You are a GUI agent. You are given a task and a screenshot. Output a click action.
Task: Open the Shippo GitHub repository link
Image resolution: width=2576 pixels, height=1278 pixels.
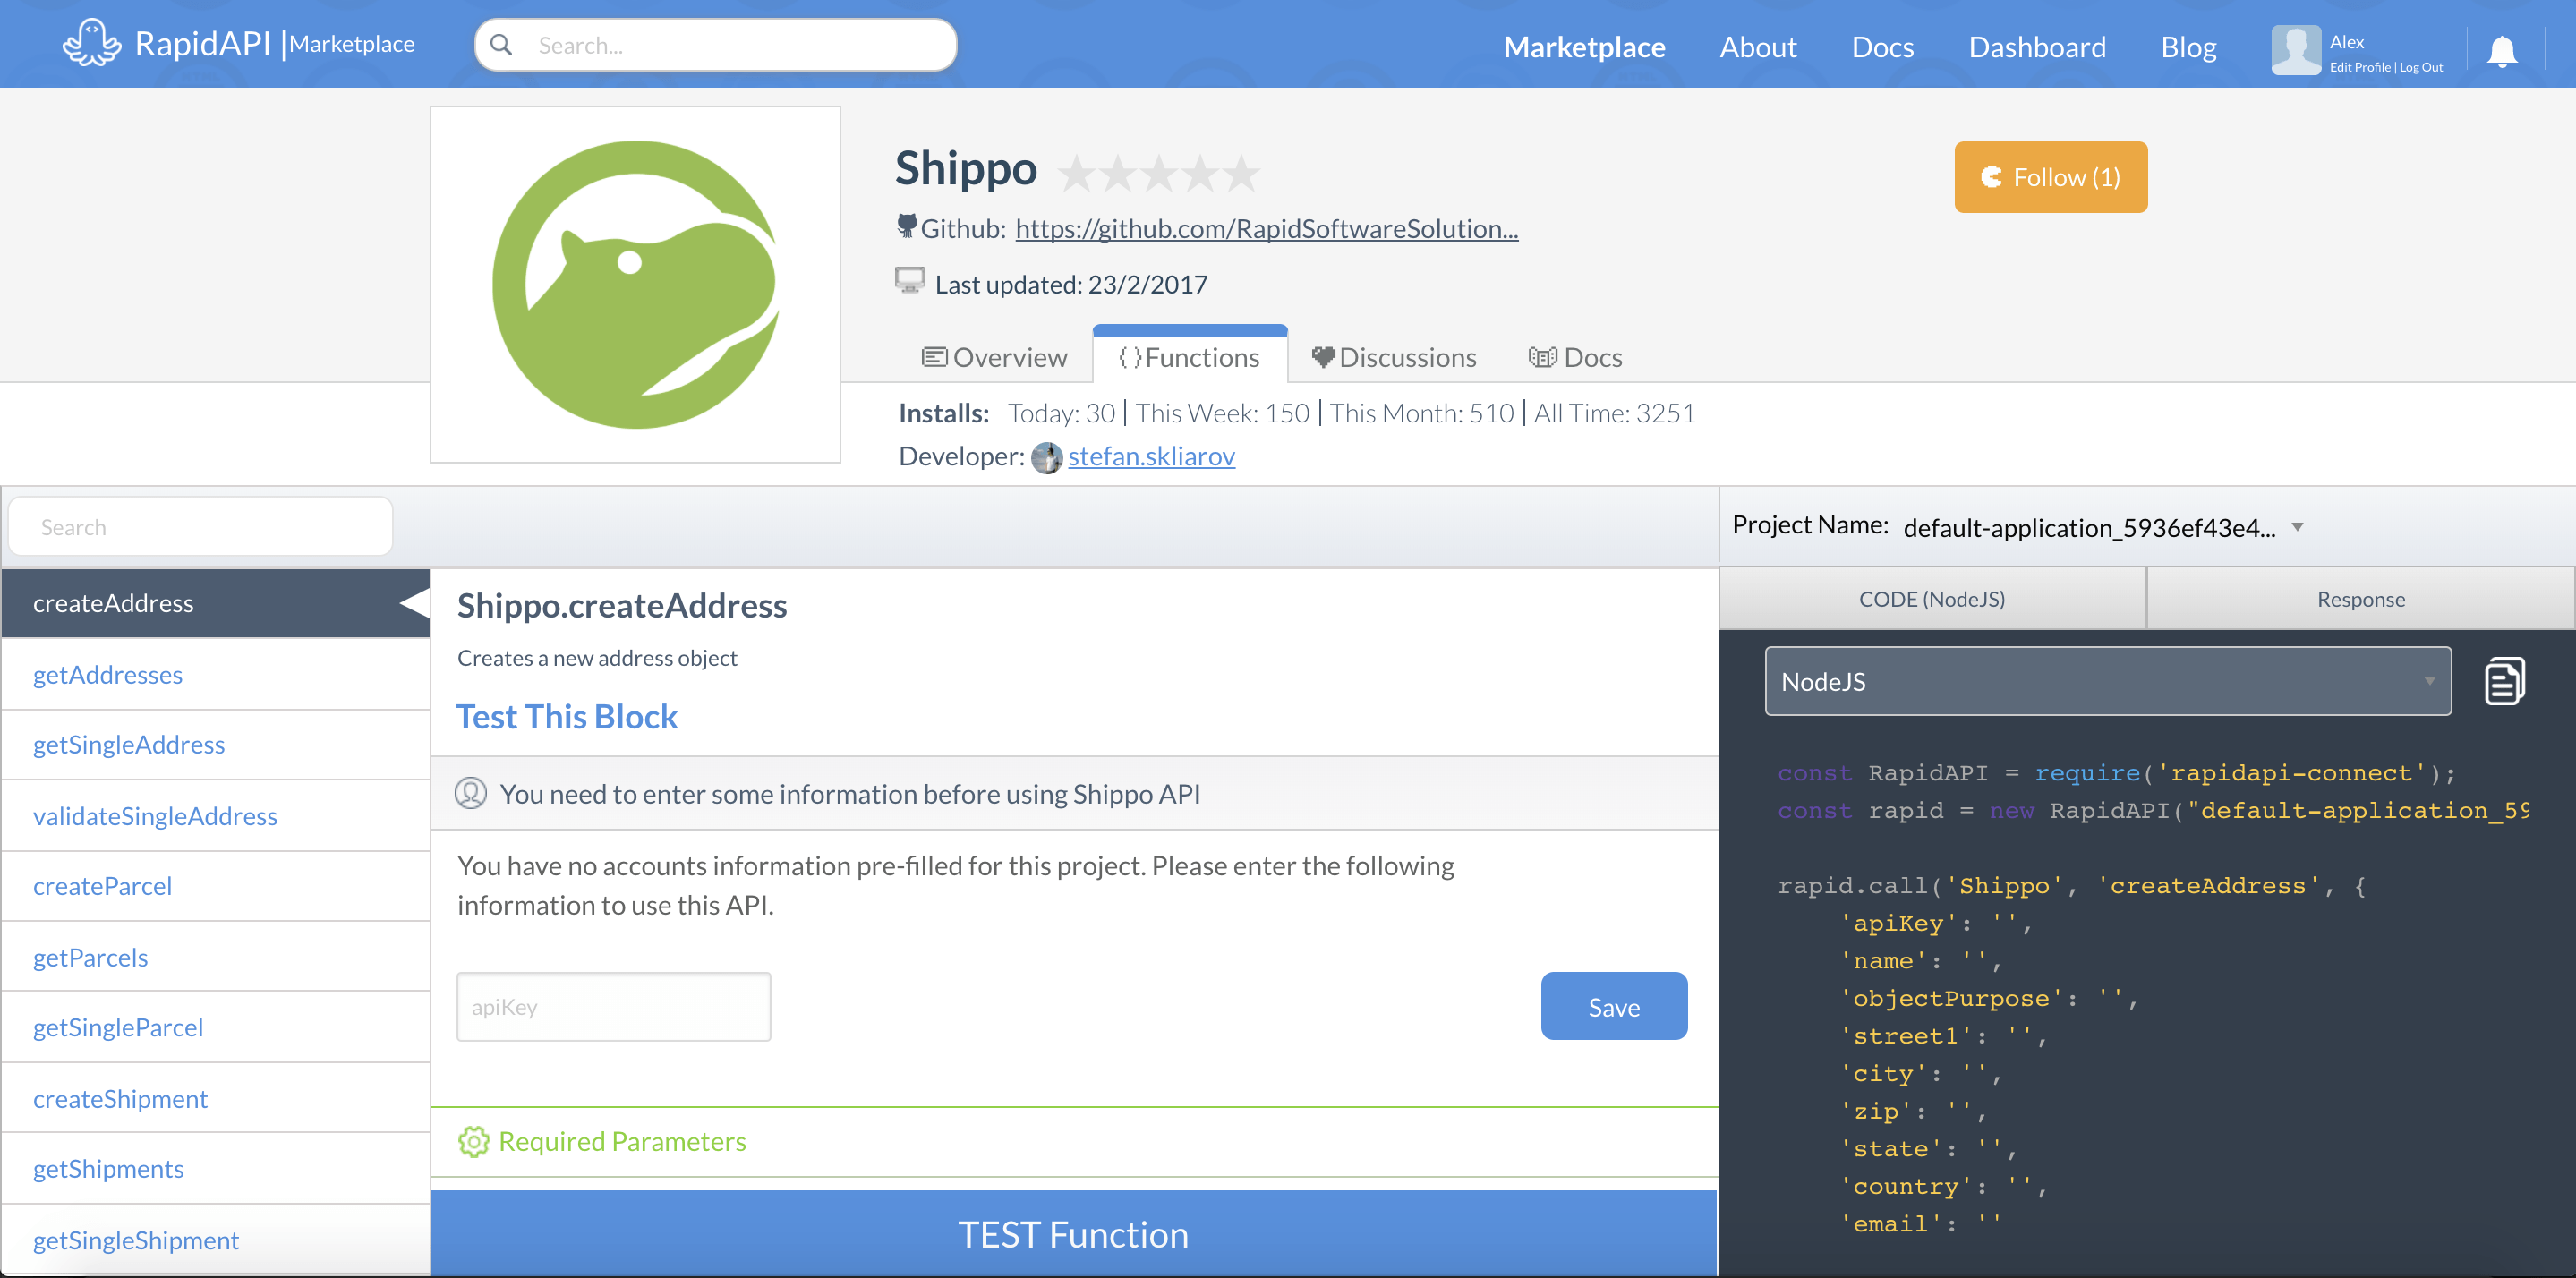coord(1266,229)
